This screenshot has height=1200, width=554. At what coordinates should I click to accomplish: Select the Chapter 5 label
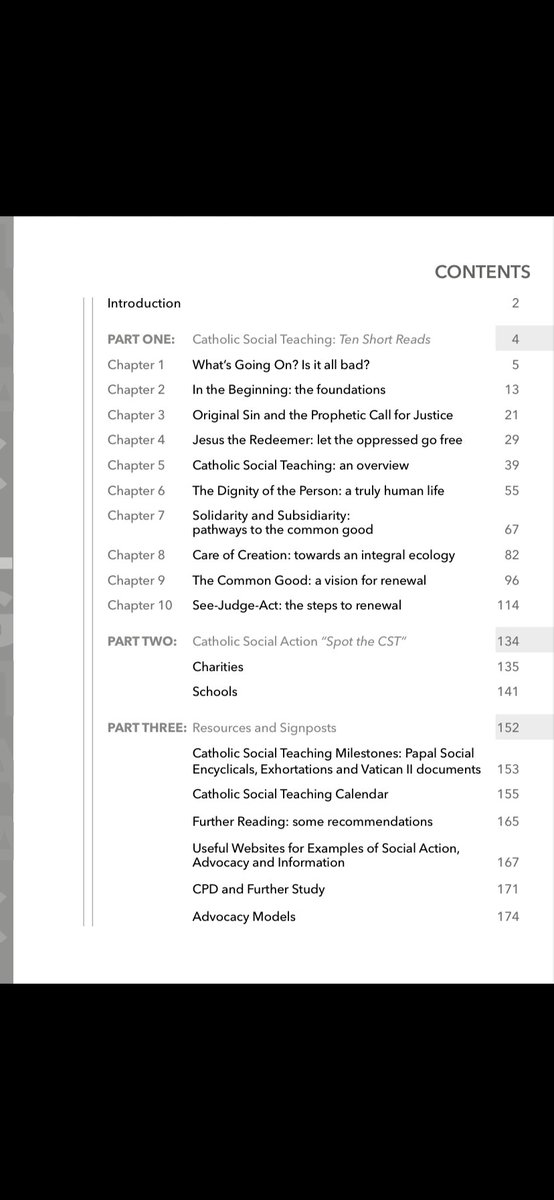click(136, 465)
